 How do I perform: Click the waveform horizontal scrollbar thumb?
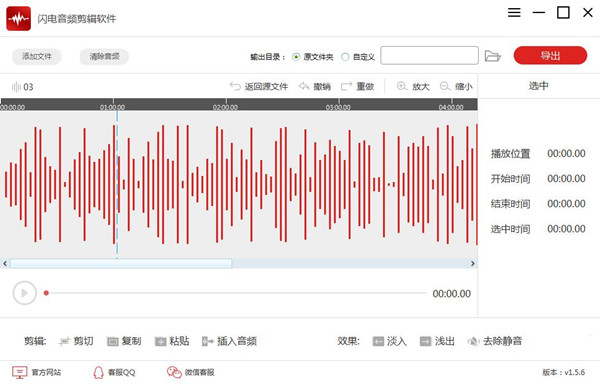pos(121,264)
